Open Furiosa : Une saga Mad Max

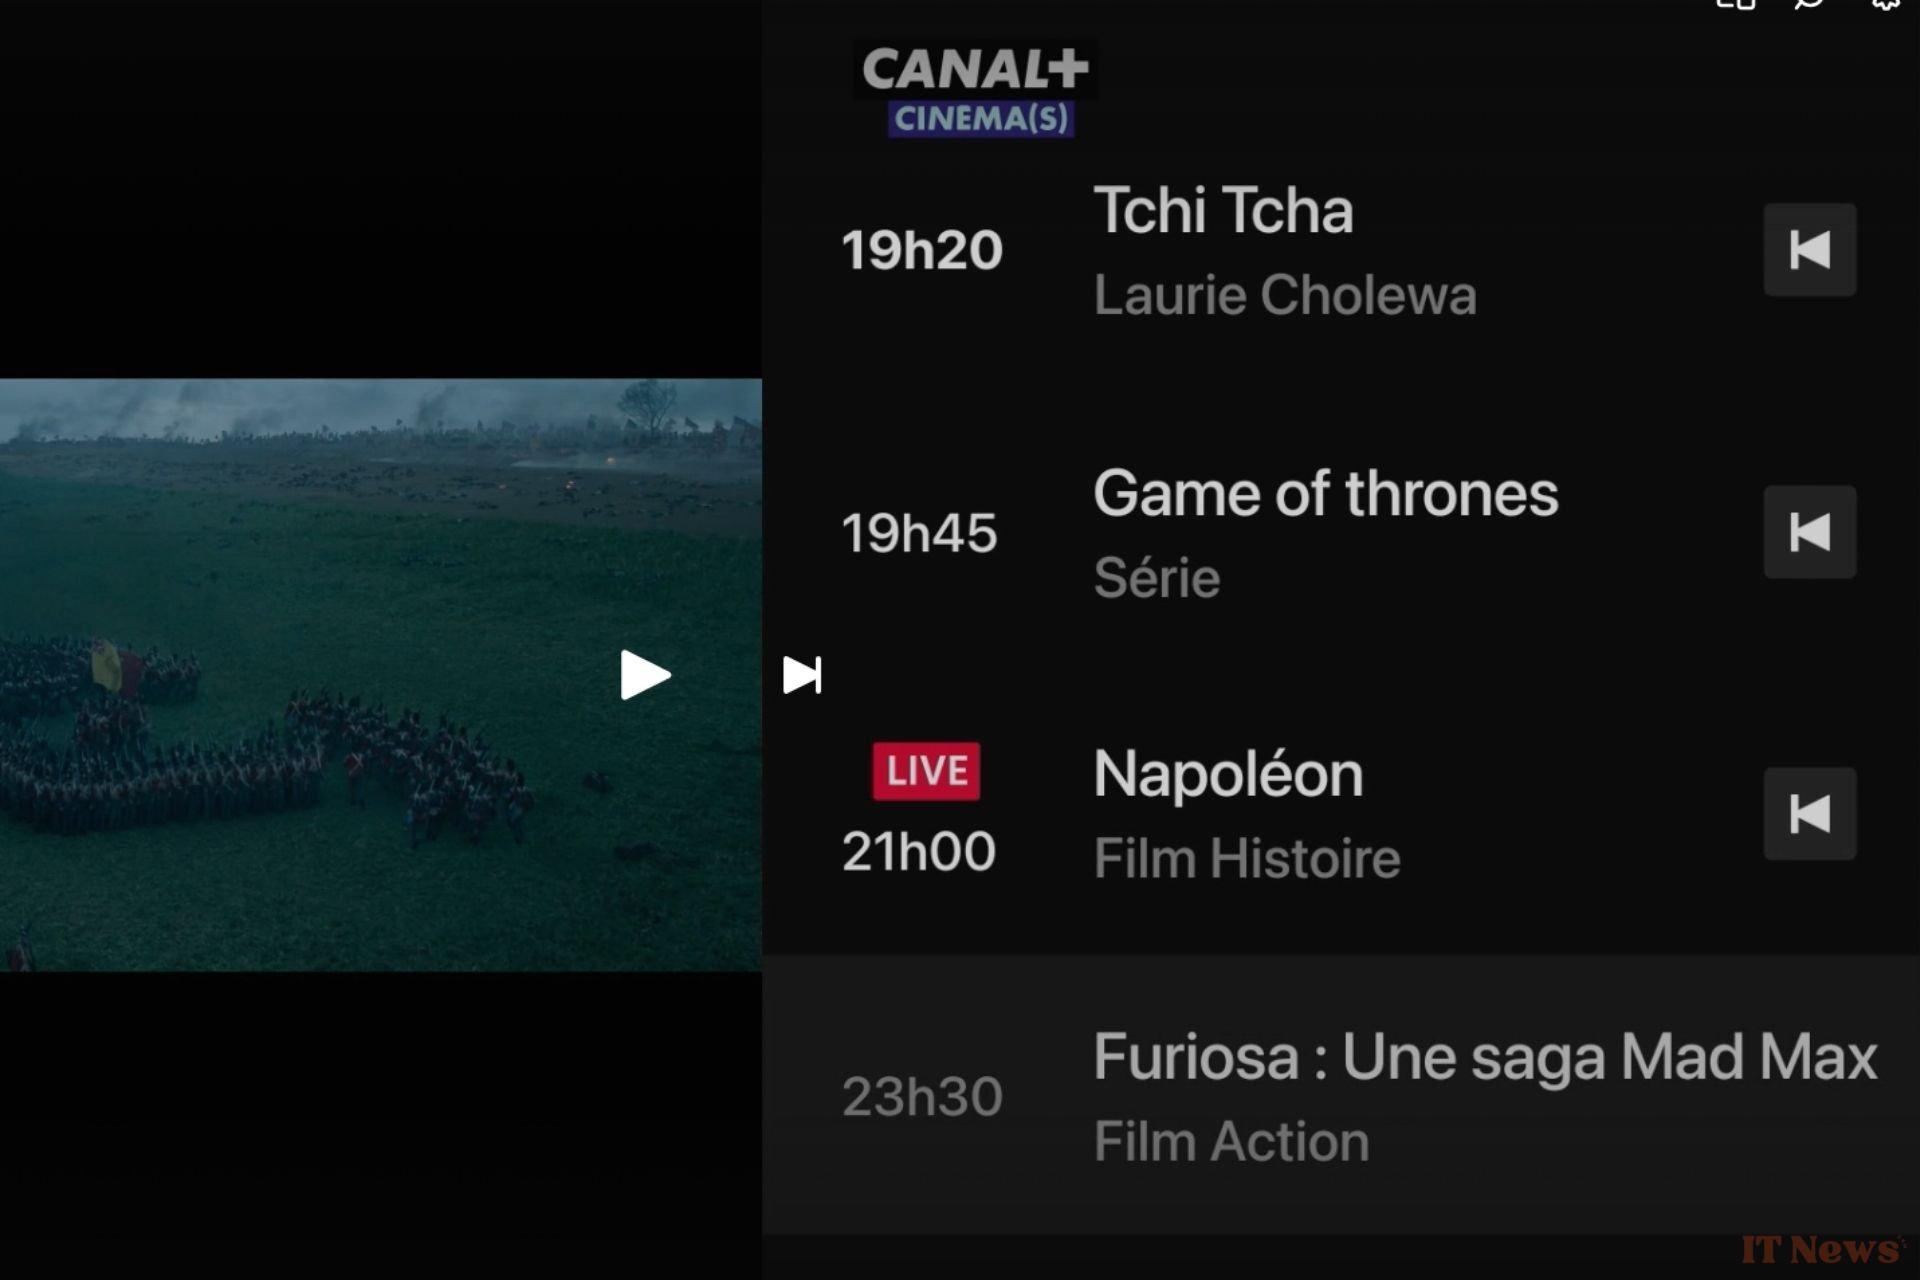coord(1485,1056)
